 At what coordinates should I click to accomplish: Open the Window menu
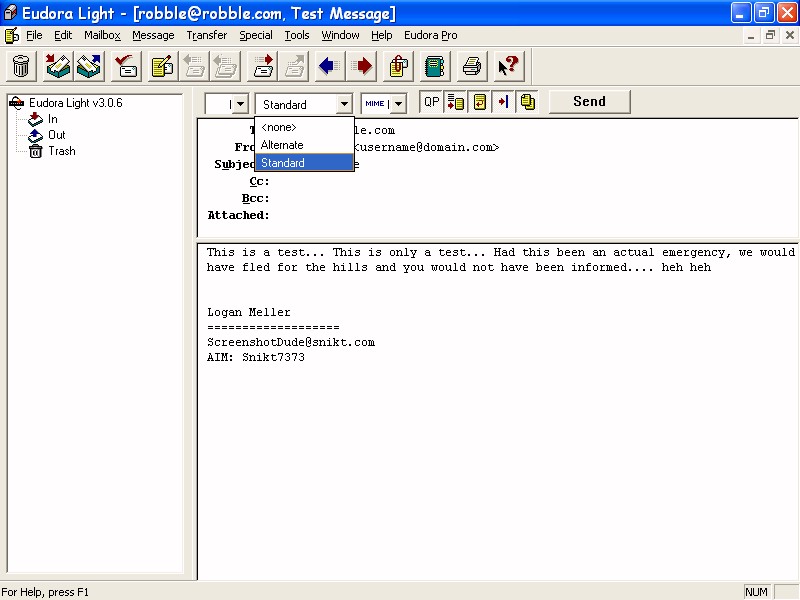(x=340, y=35)
